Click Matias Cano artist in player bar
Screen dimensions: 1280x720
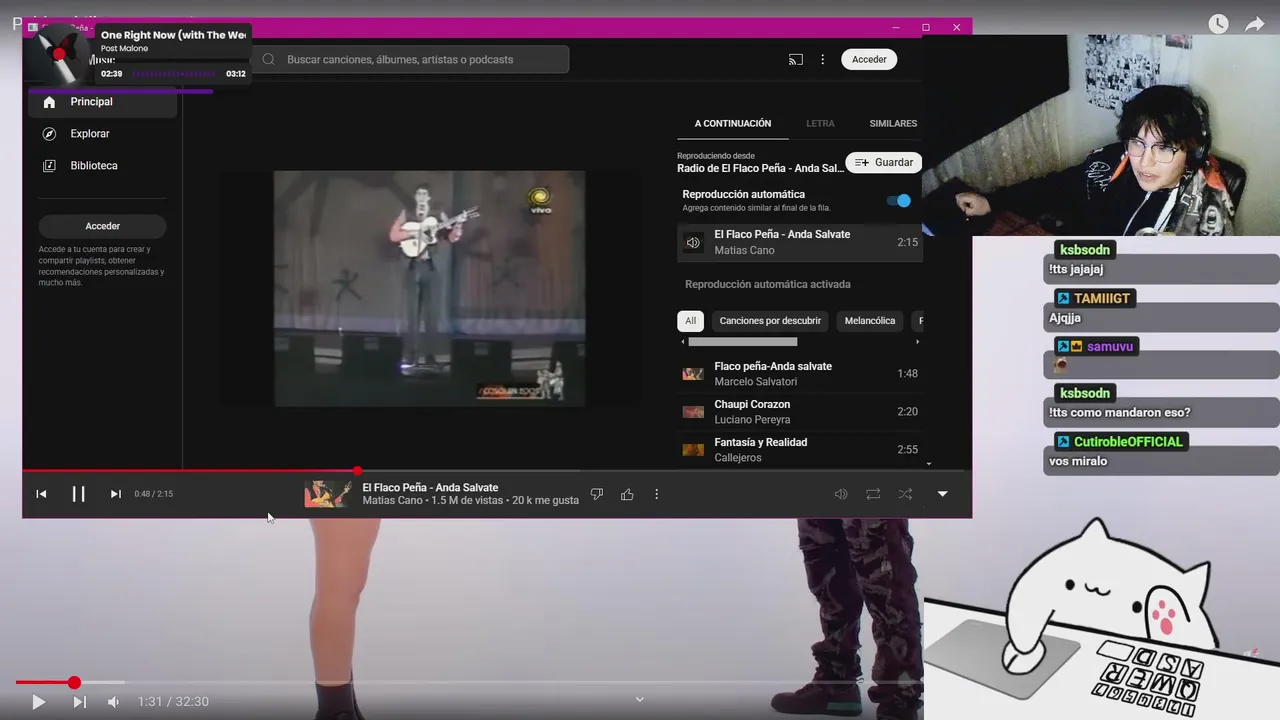click(392, 500)
